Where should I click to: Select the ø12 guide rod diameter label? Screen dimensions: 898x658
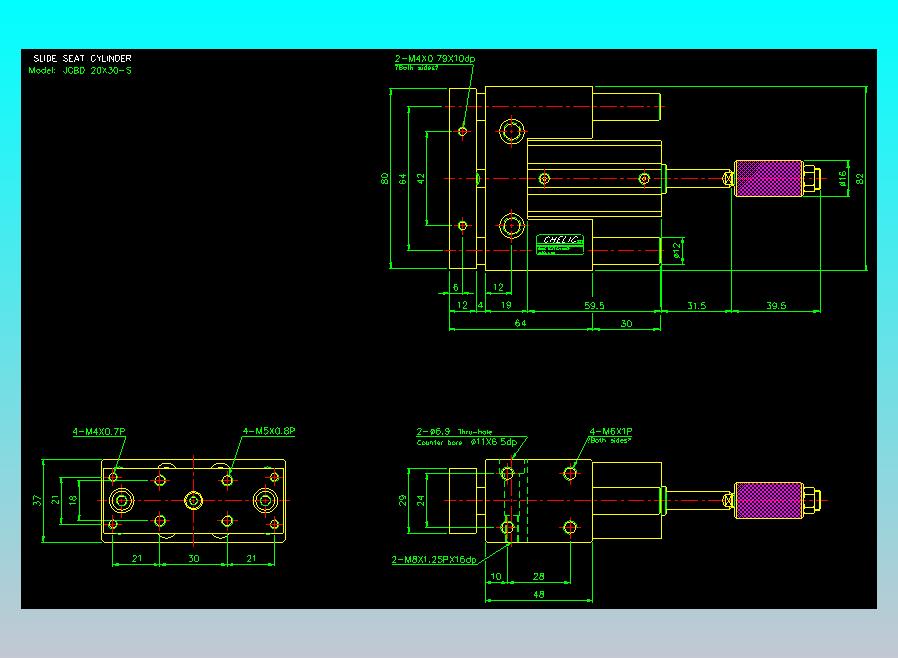click(x=677, y=250)
